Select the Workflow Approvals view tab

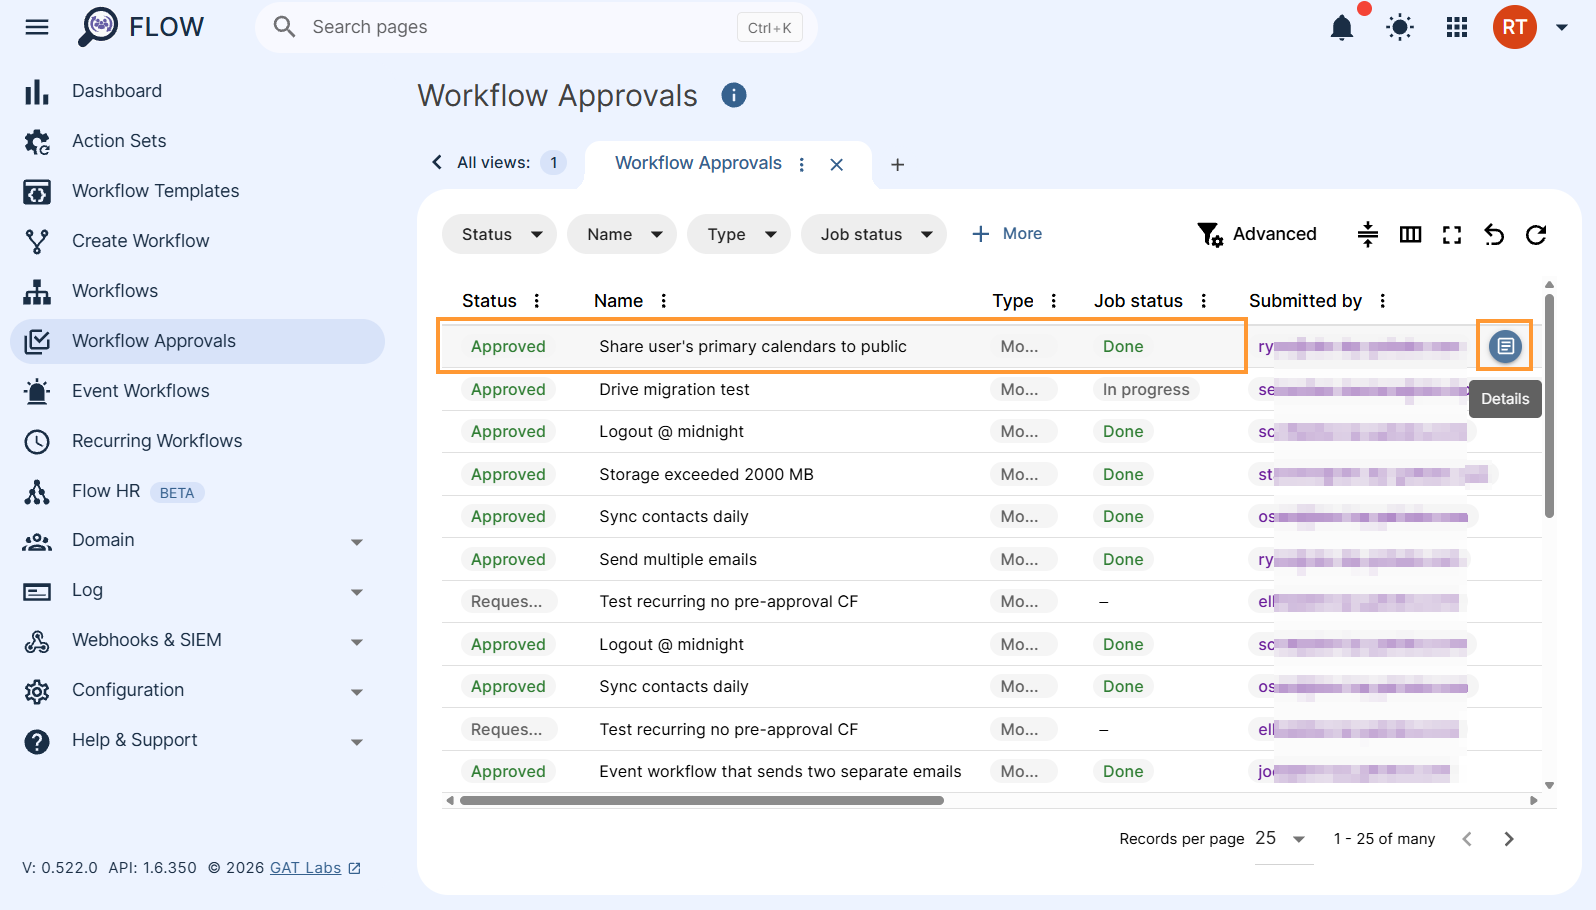click(x=698, y=163)
